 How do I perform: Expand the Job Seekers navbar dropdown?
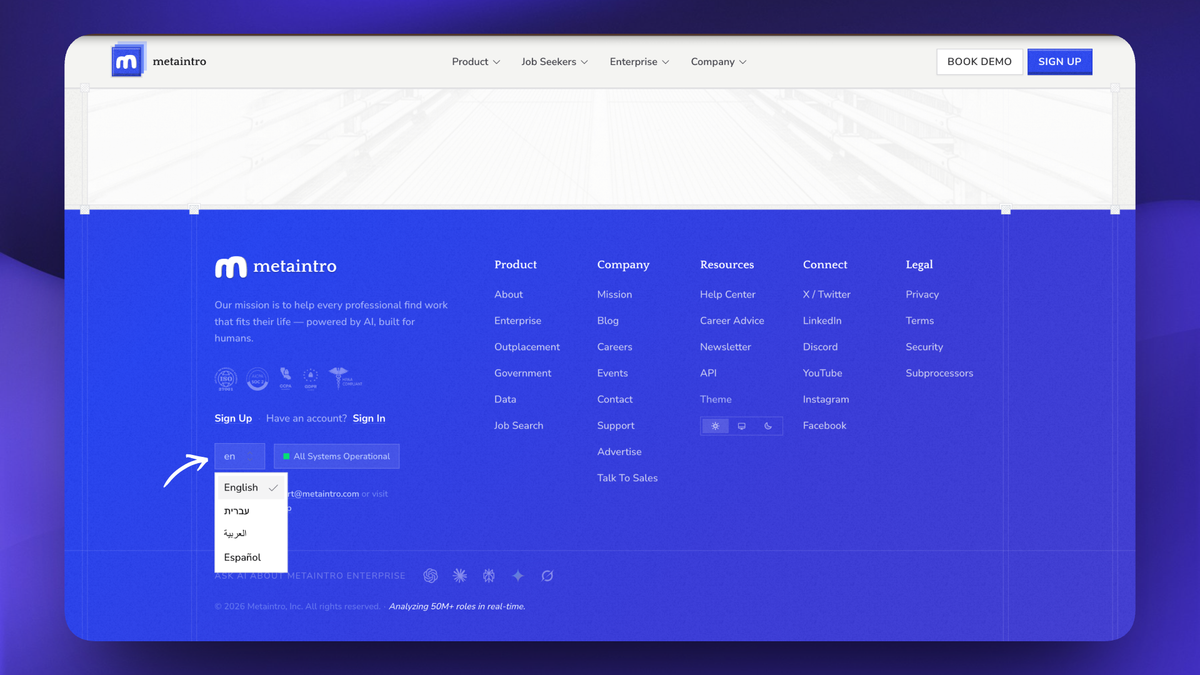[555, 62]
